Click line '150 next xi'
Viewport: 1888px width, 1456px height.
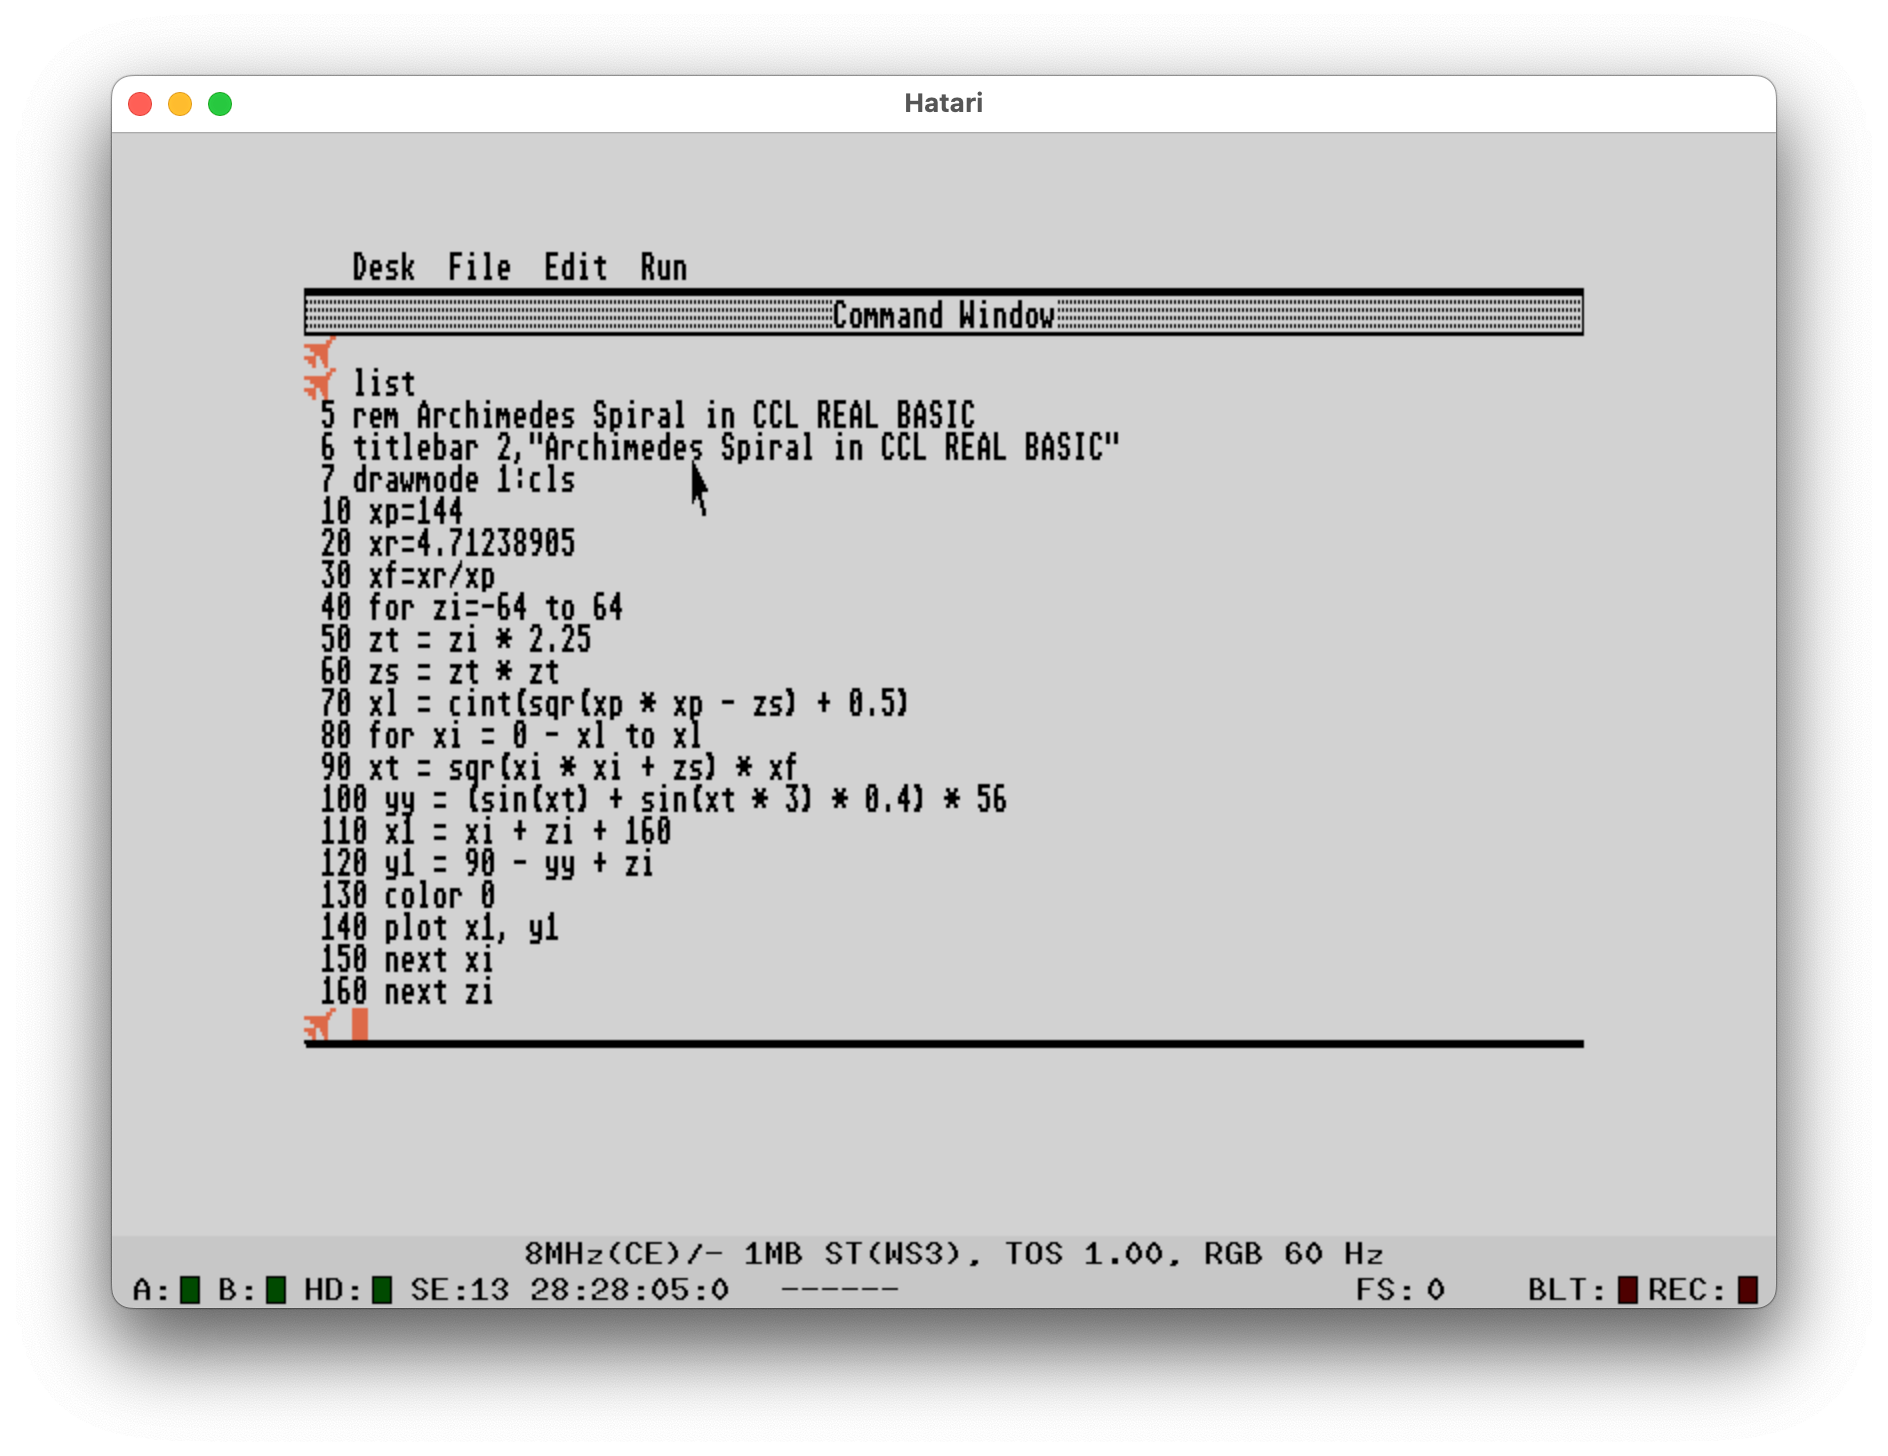[407, 959]
